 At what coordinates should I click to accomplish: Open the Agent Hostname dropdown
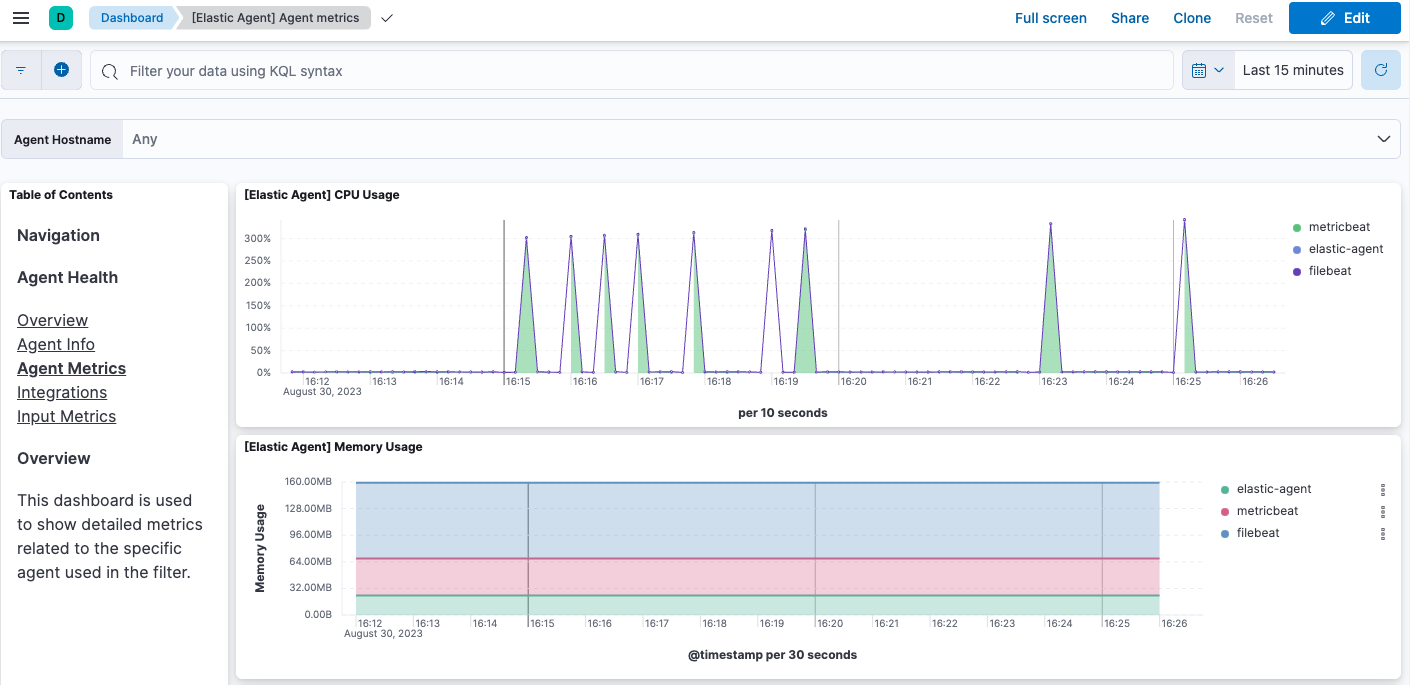[x=1384, y=138]
